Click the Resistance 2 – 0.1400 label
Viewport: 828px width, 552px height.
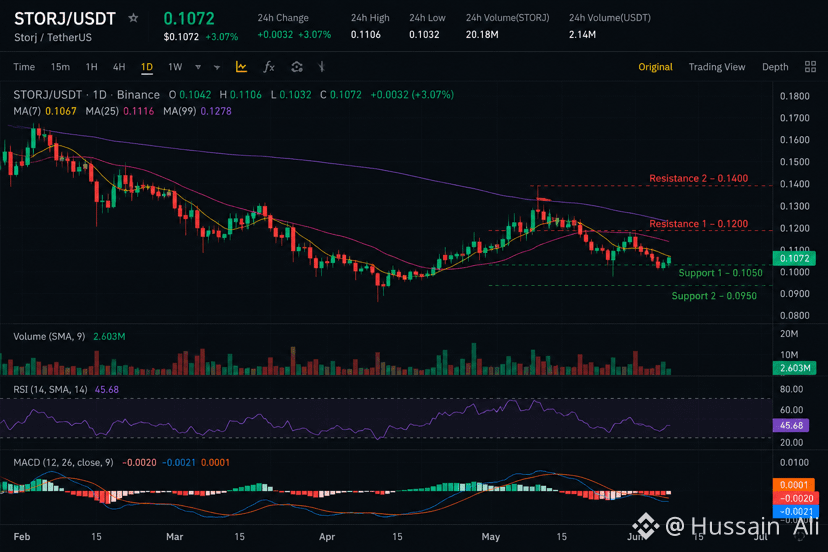(x=698, y=179)
